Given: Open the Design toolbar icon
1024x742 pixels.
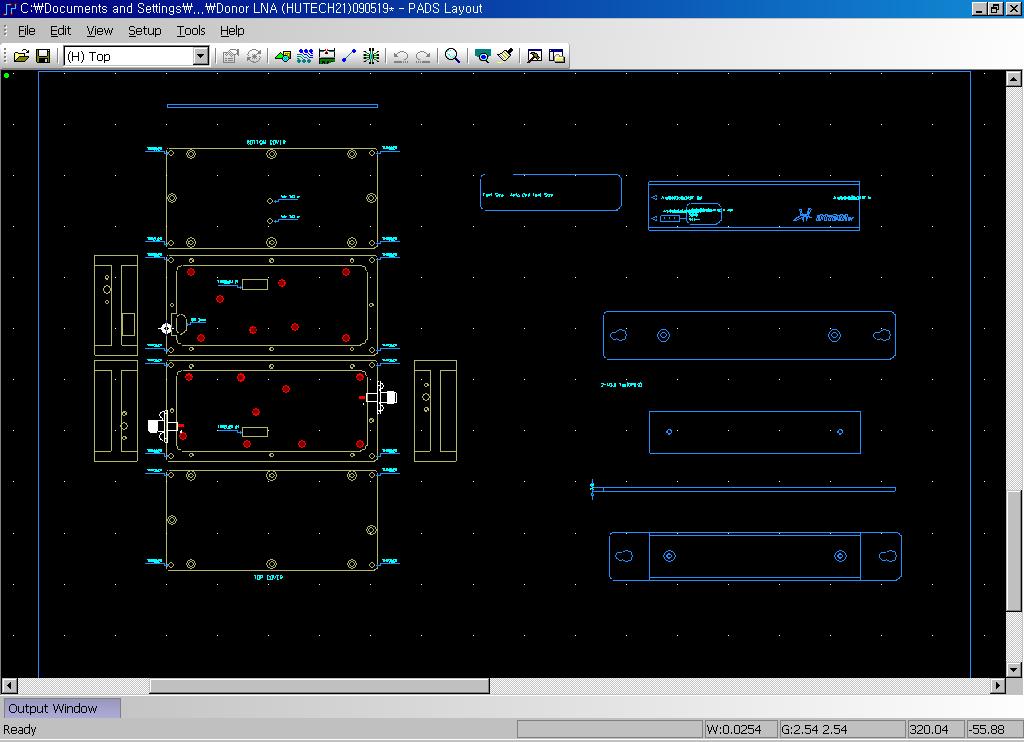Looking at the screenshot, I should (x=305, y=56).
